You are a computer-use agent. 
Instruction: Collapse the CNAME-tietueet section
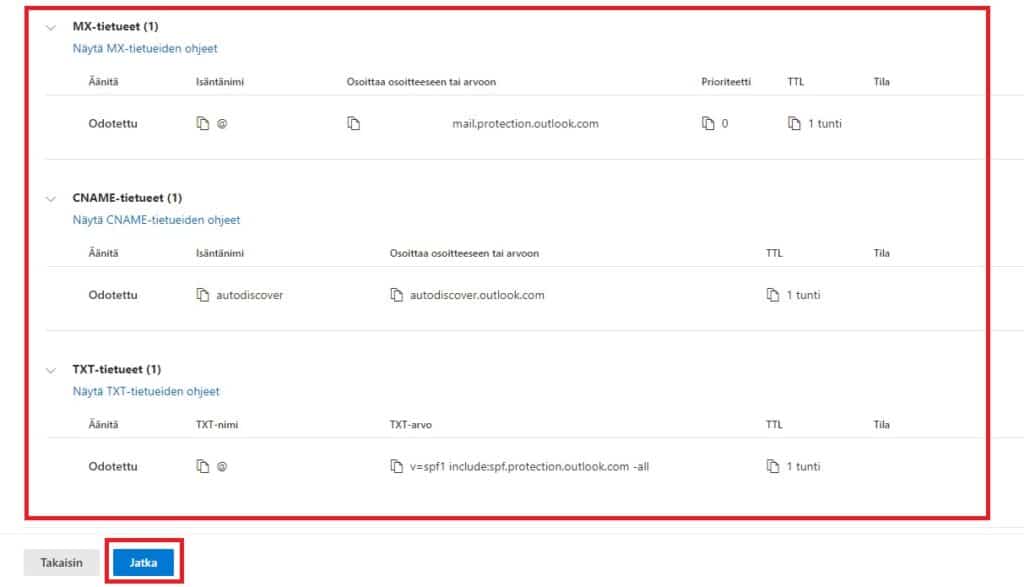pyautogui.click(x=51, y=199)
